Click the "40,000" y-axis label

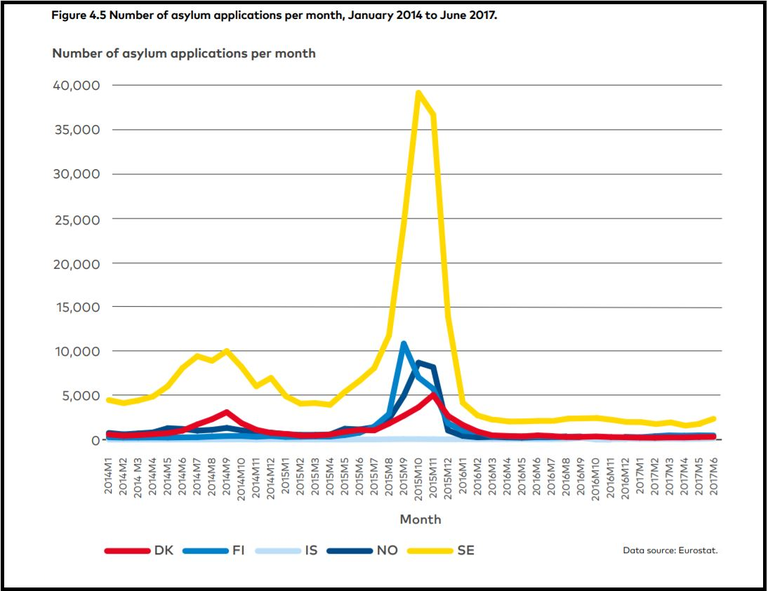[x=74, y=85]
